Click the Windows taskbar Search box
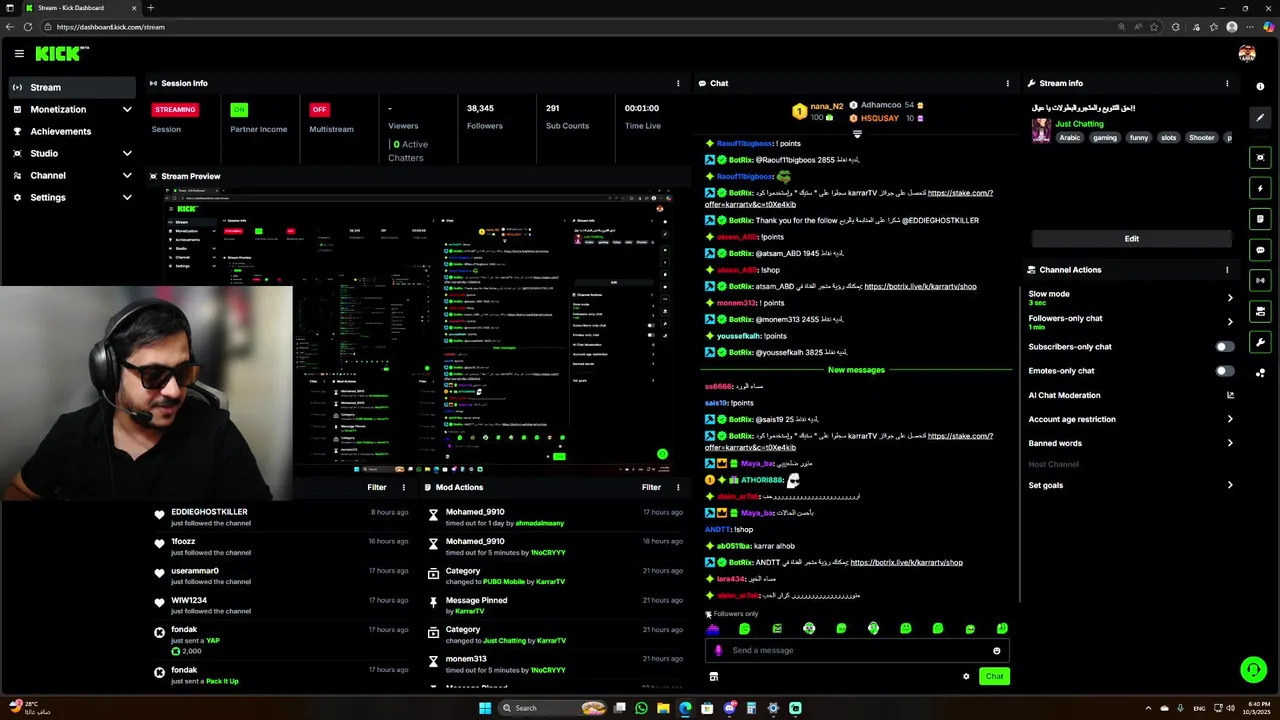The image size is (1280, 720). pyautogui.click(x=552, y=708)
